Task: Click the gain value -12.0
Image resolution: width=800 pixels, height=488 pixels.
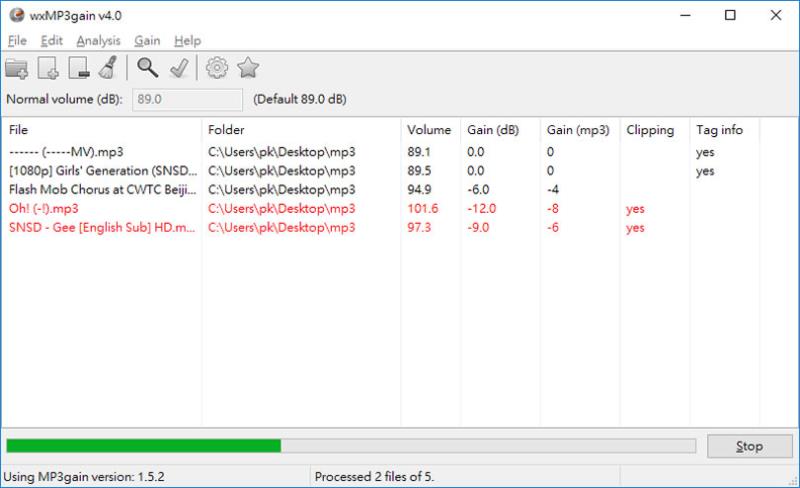Action: coord(481,209)
